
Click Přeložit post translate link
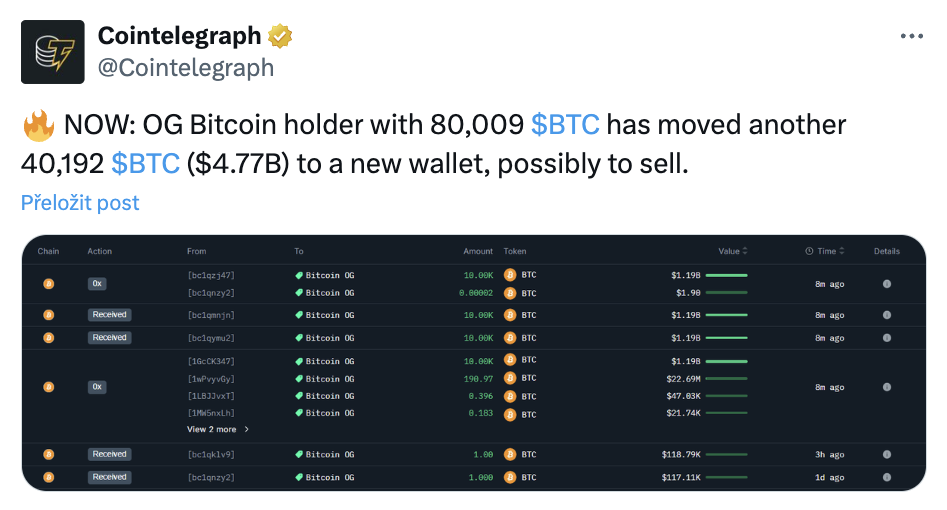(80, 202)
